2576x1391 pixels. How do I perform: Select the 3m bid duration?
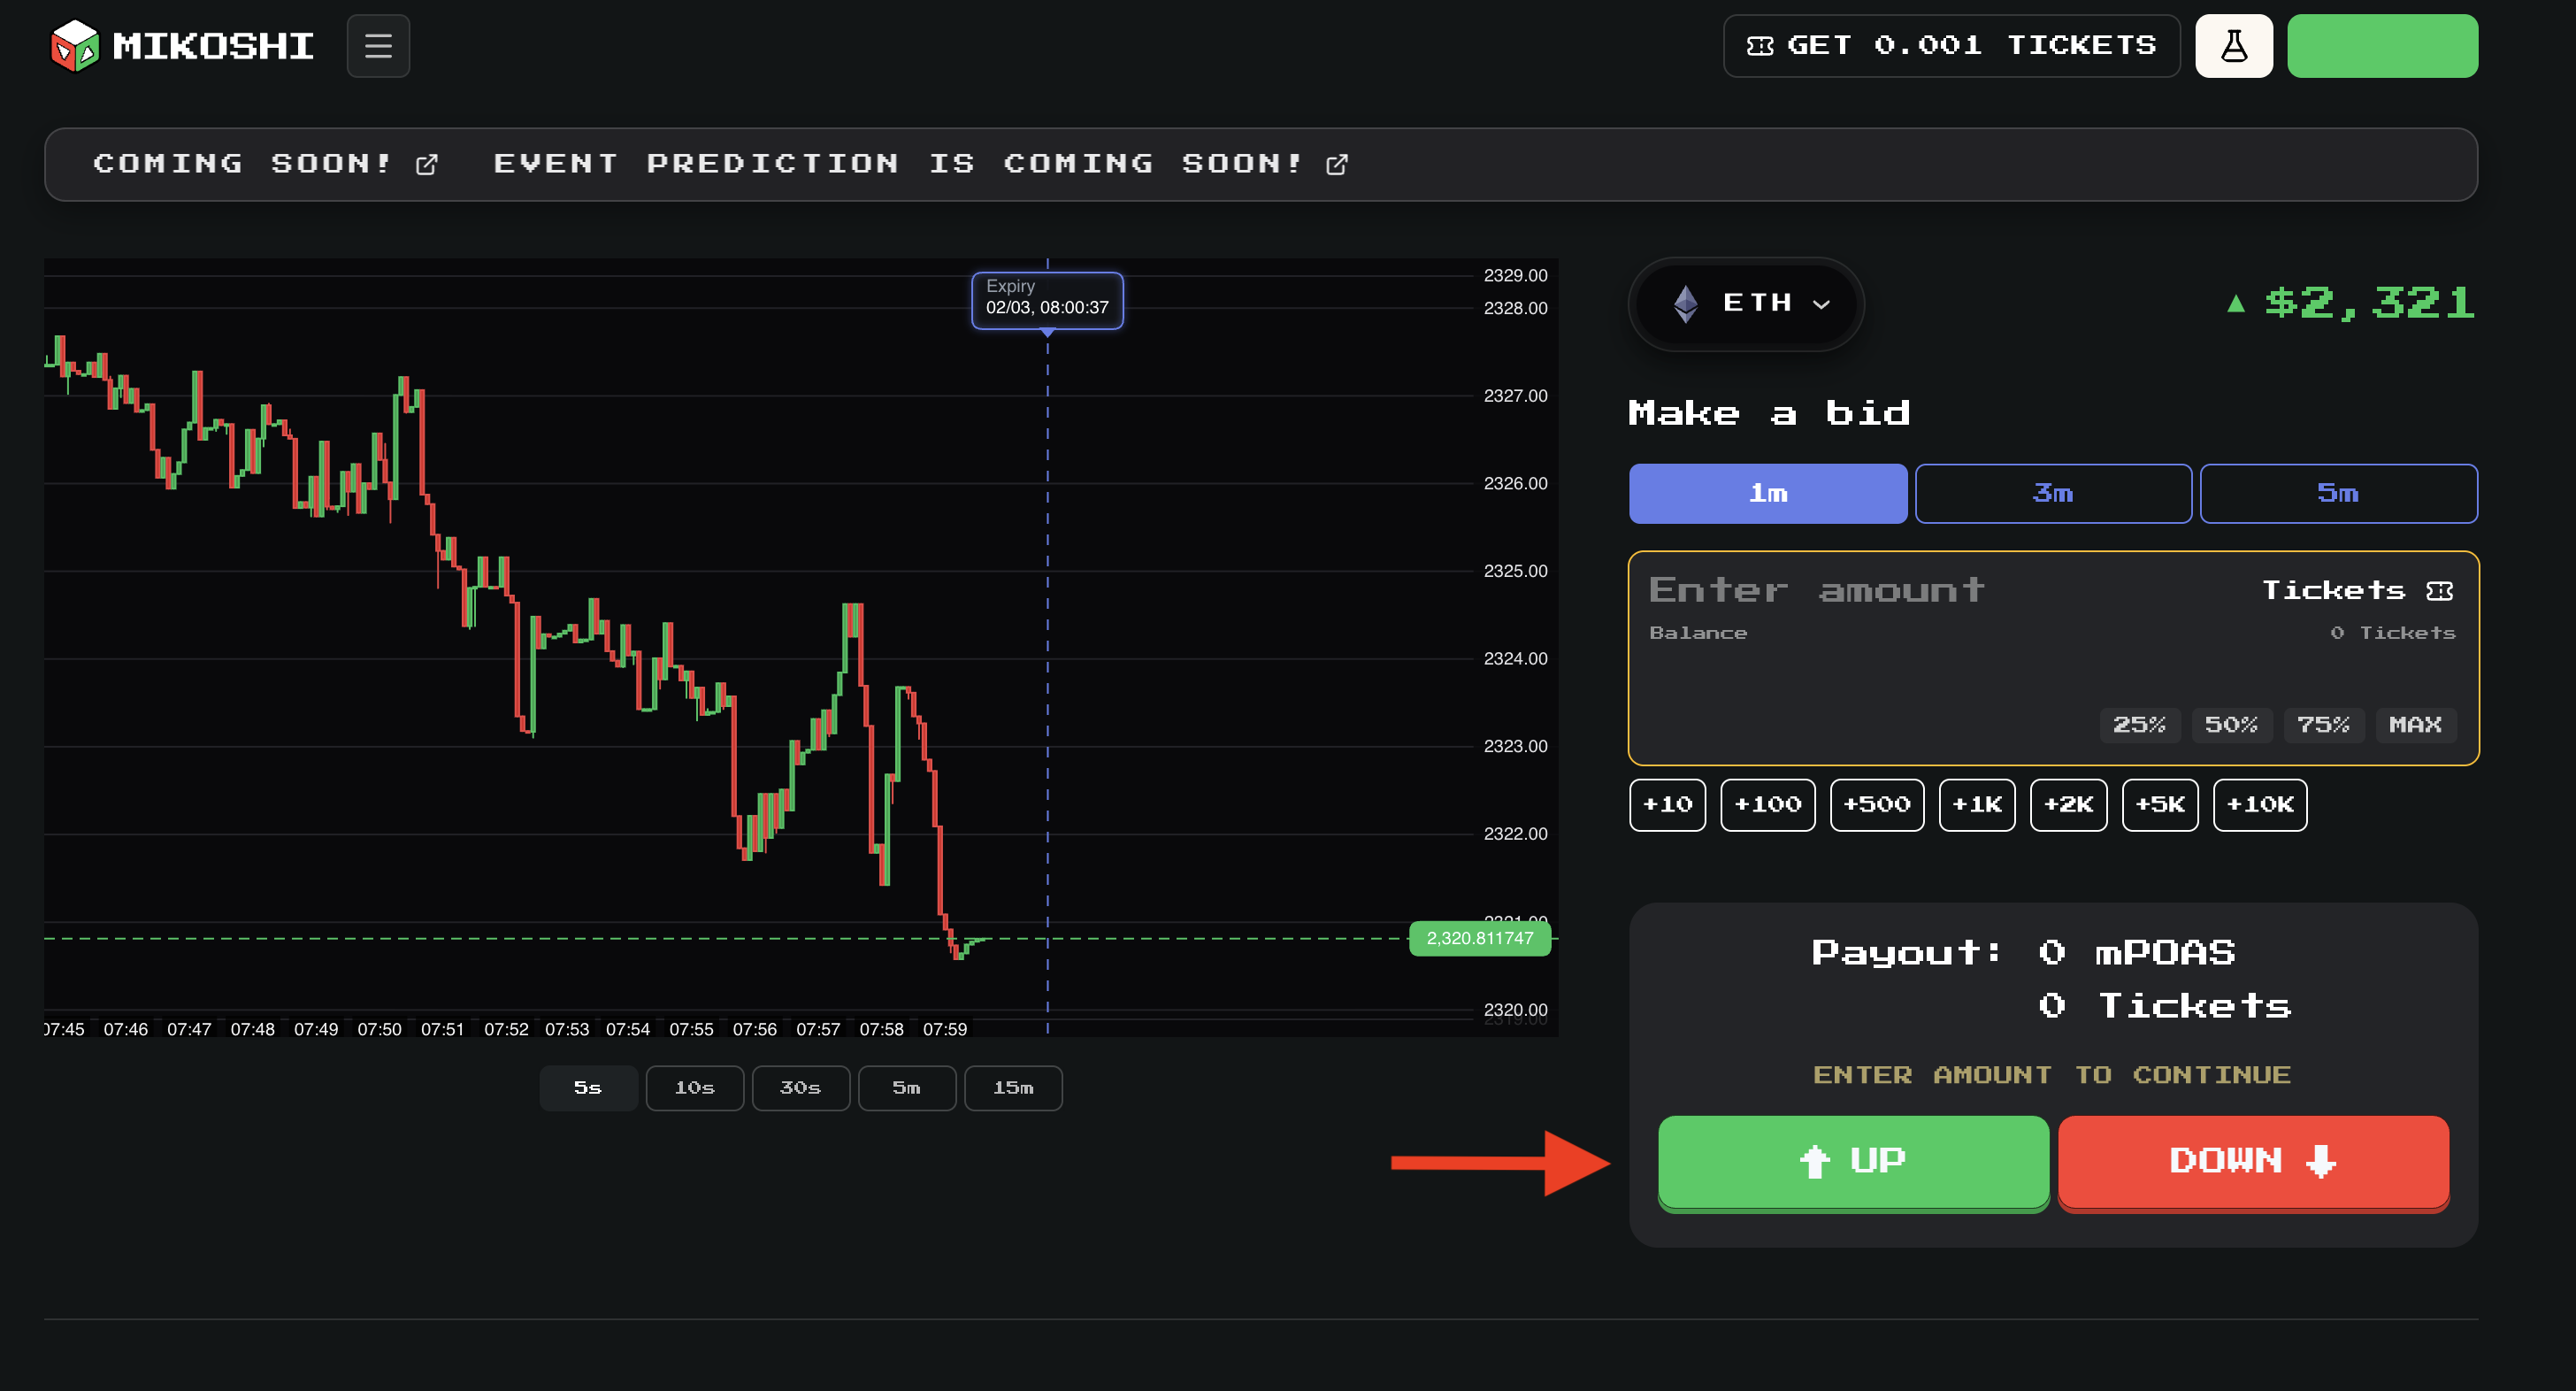tap(2052, 493)
